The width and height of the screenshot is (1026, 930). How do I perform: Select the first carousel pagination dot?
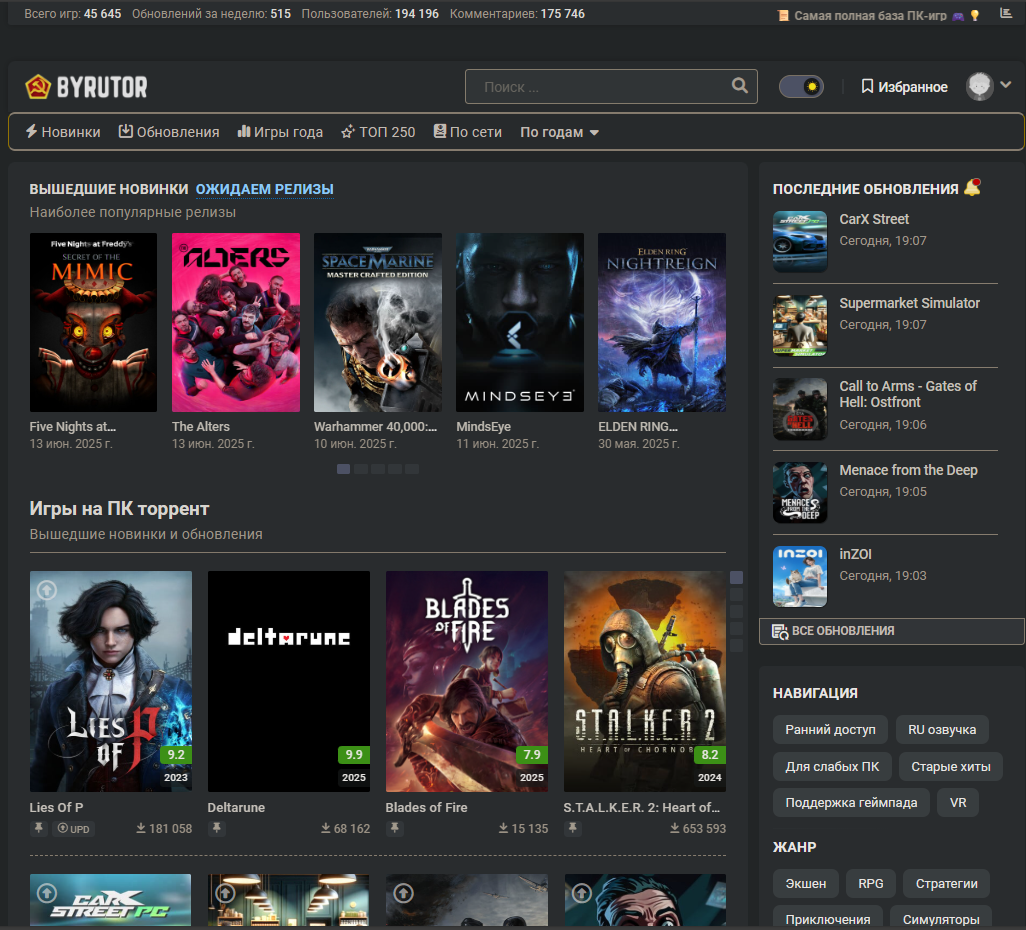click(344, 469)
